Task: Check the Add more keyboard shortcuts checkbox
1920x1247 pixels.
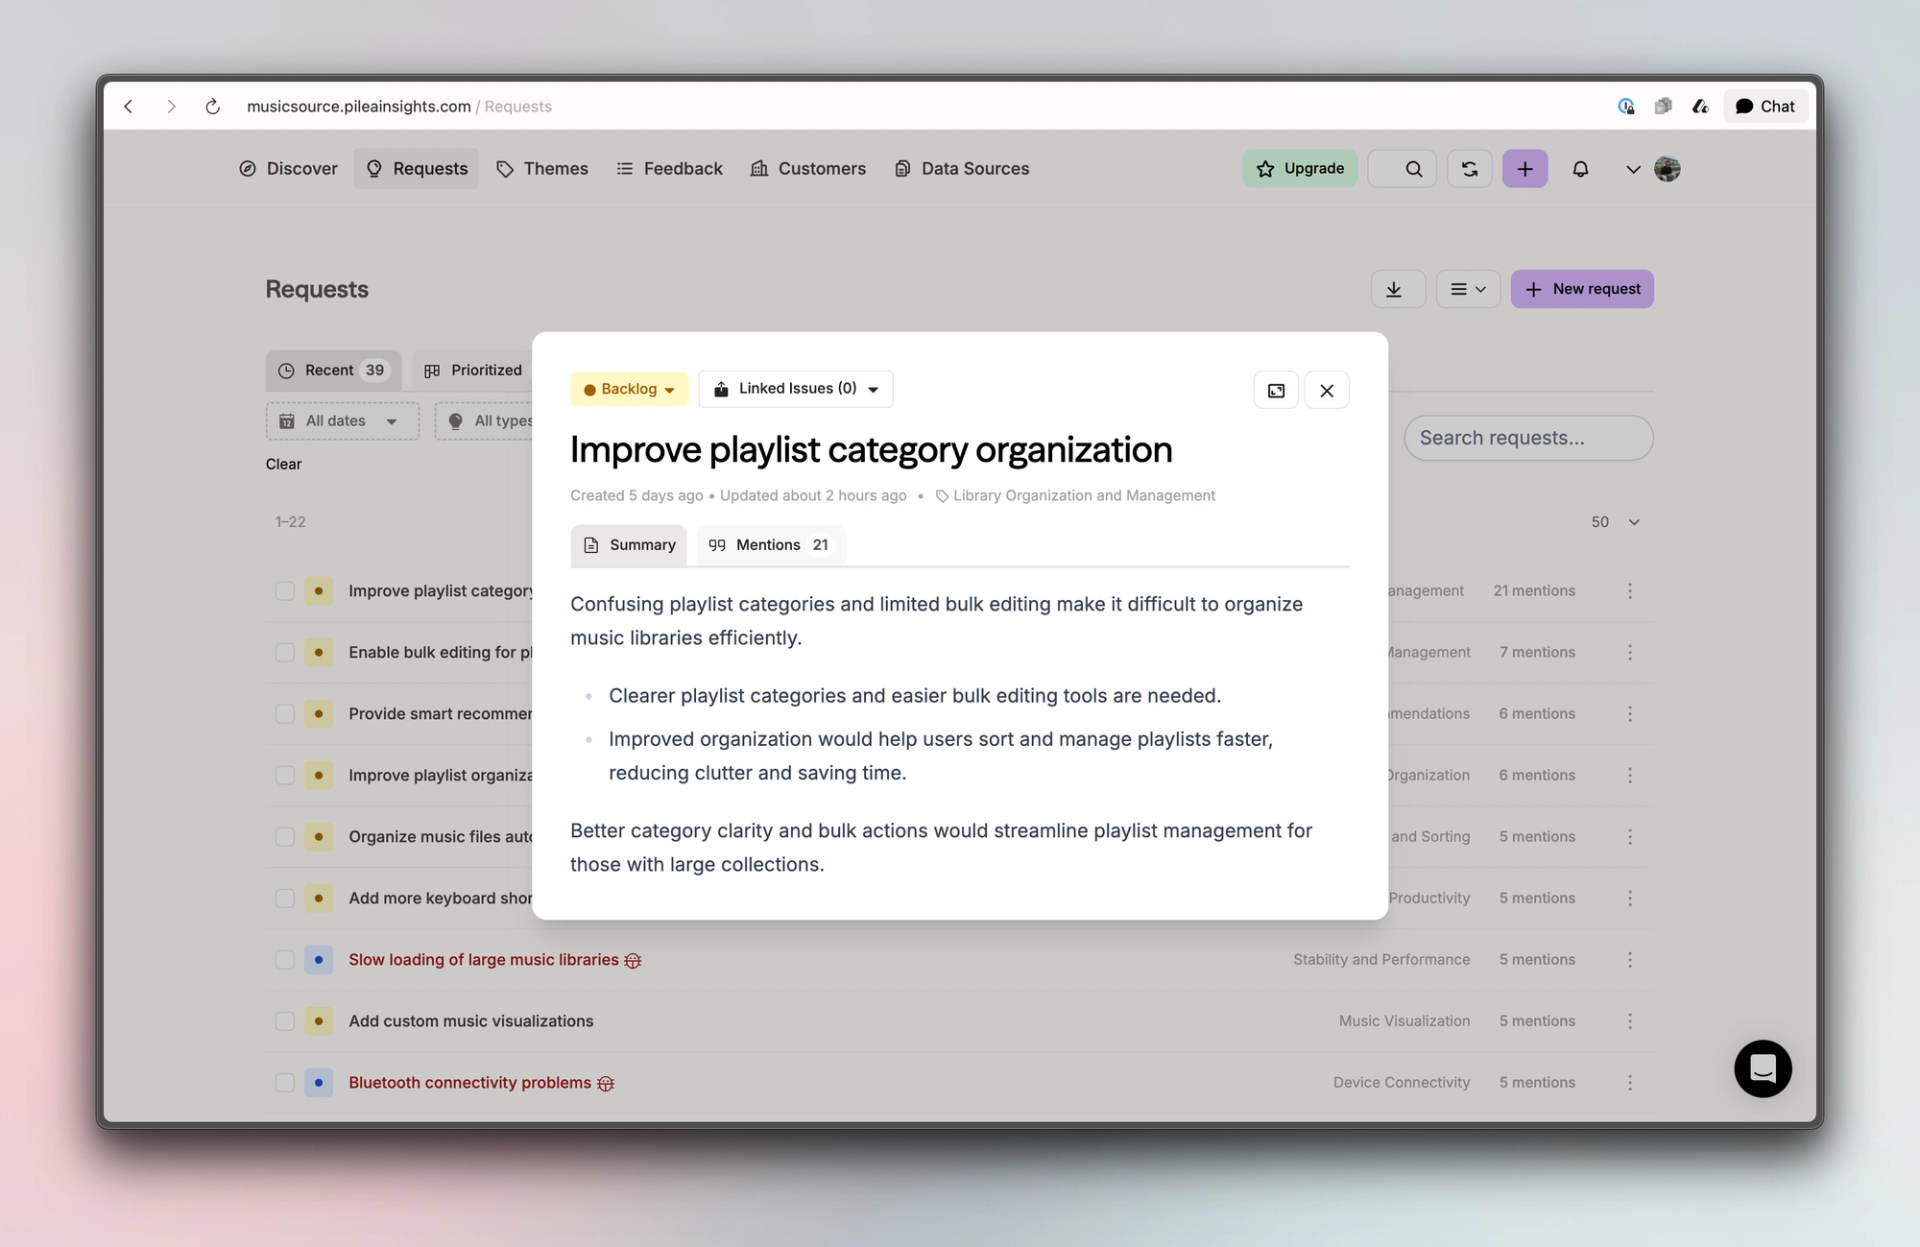Action: click(x=284, y=898)
